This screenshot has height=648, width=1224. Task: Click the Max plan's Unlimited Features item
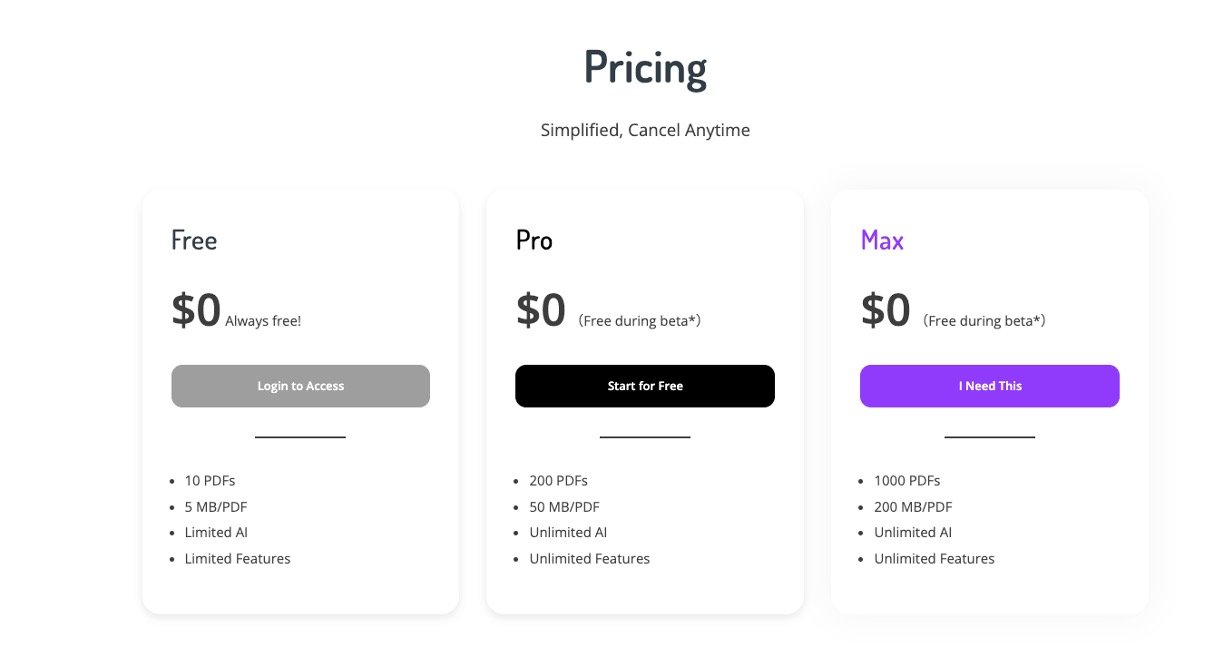click(934, 558)
